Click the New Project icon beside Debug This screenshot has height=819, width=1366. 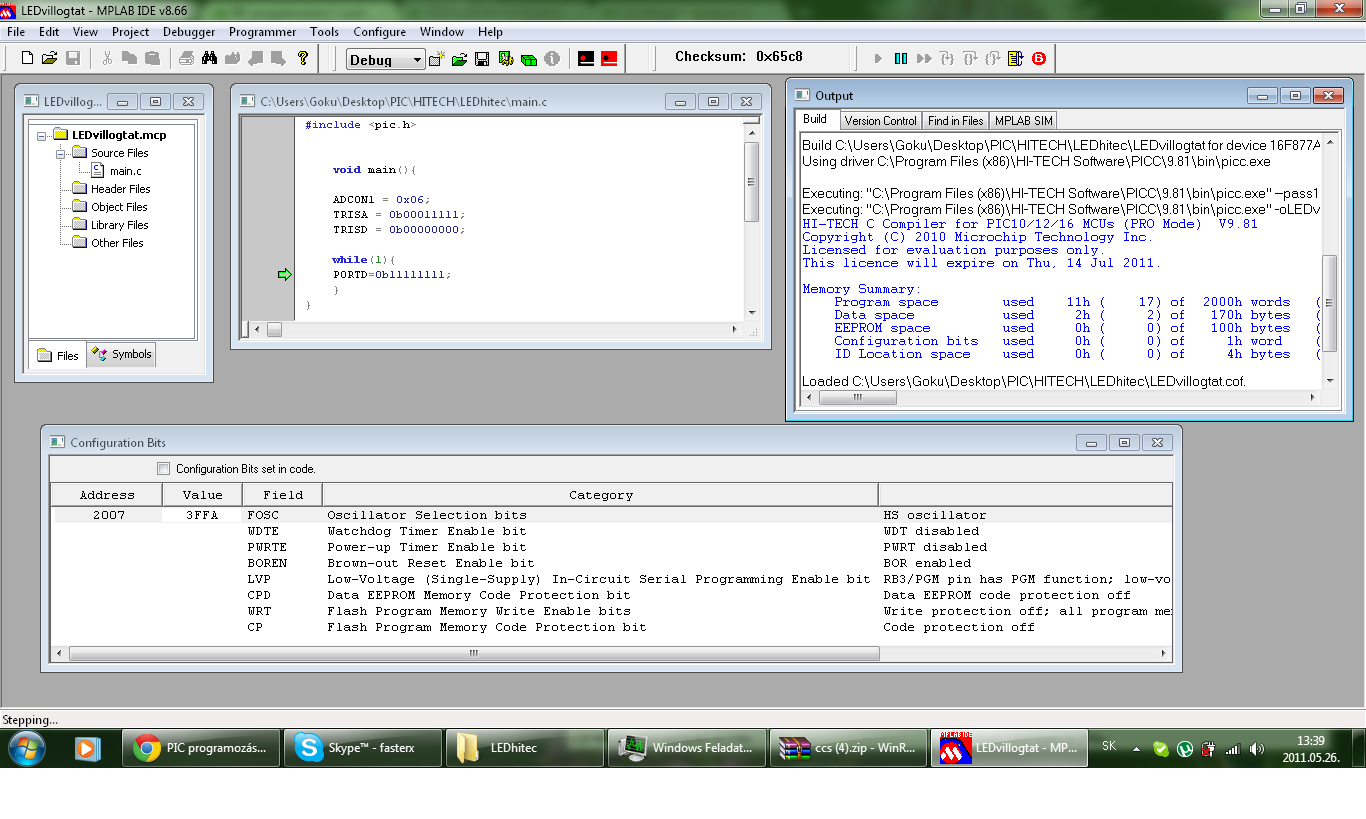pyautogui.click(x=436, y=60)
